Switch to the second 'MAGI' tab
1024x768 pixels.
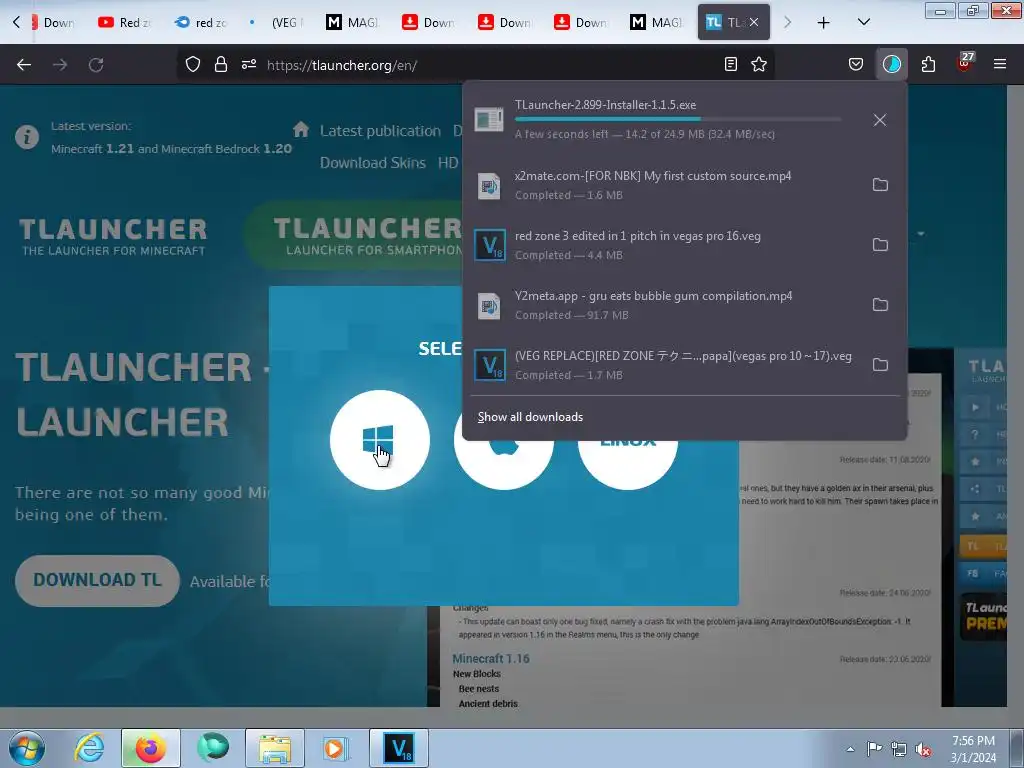[x=657, y=22]
